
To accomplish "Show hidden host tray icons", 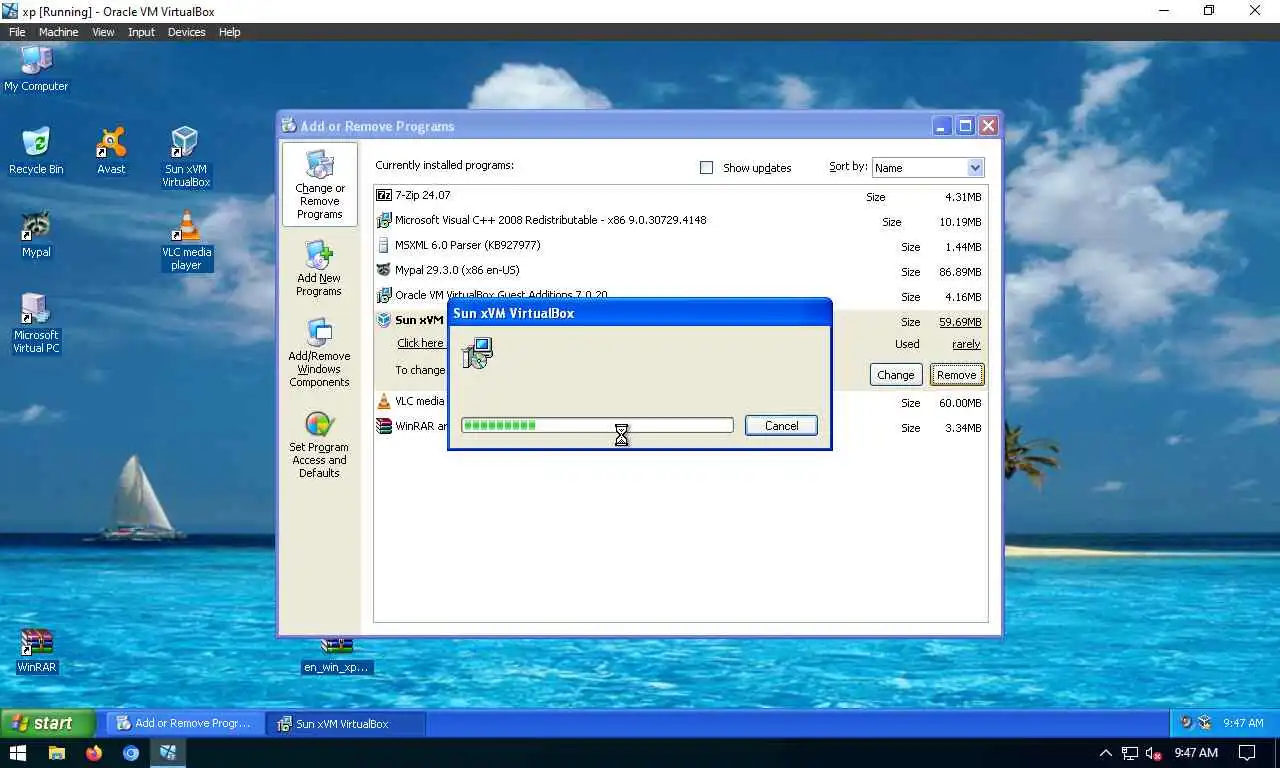I will pyautogui.click(x=1105, y=753).
